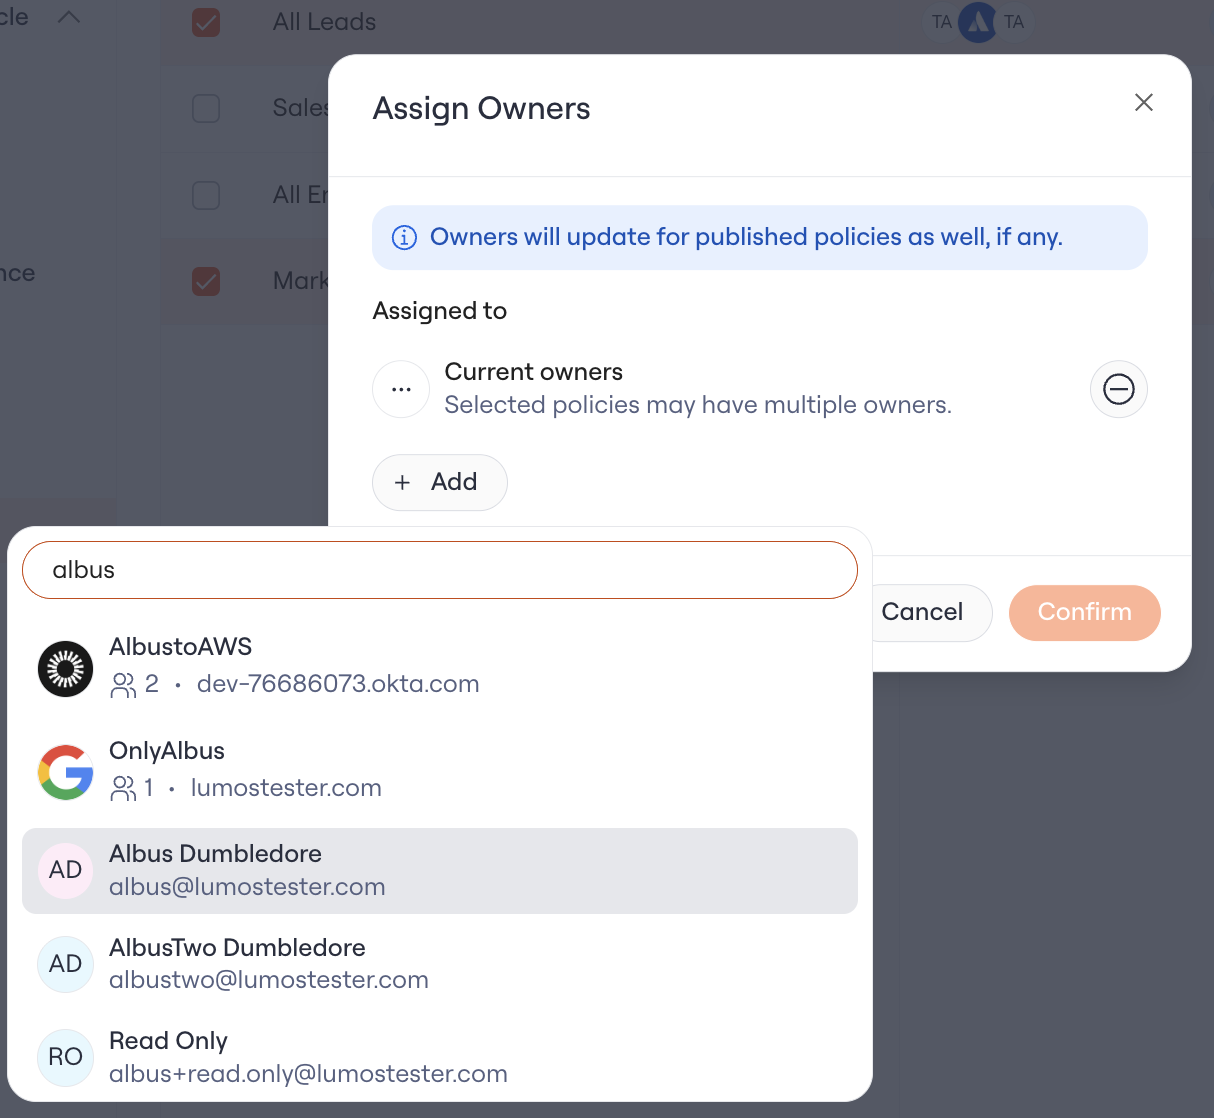Click the search field containing albus

[x=440, y=570]
